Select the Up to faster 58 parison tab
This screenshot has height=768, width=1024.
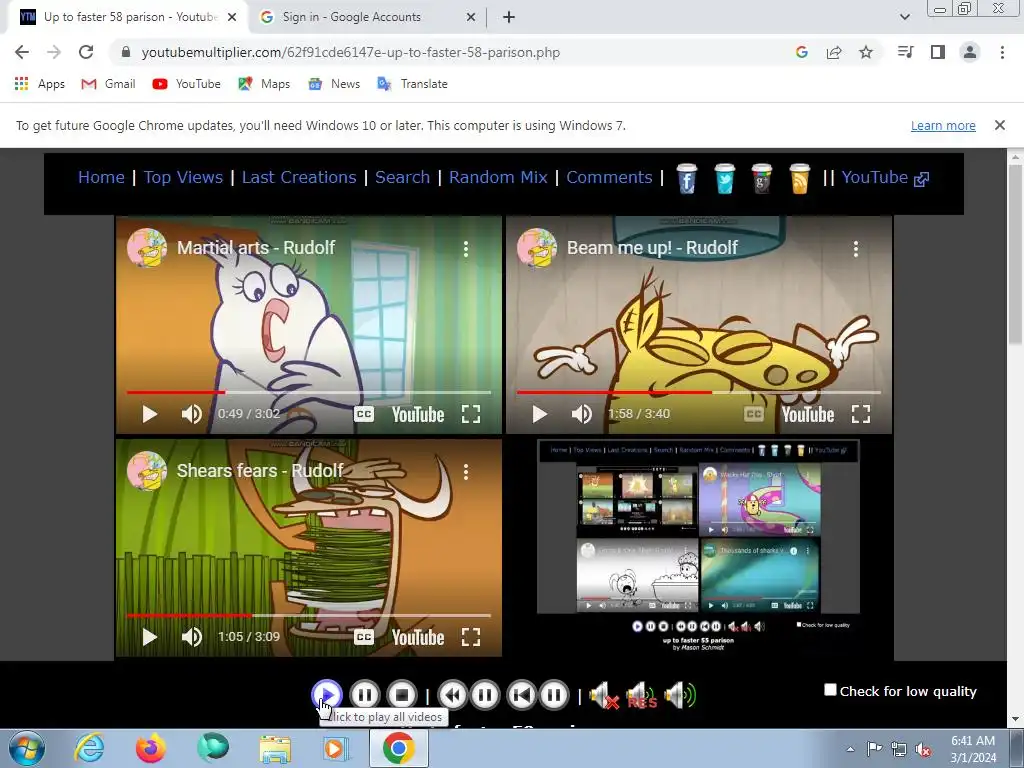128,17
